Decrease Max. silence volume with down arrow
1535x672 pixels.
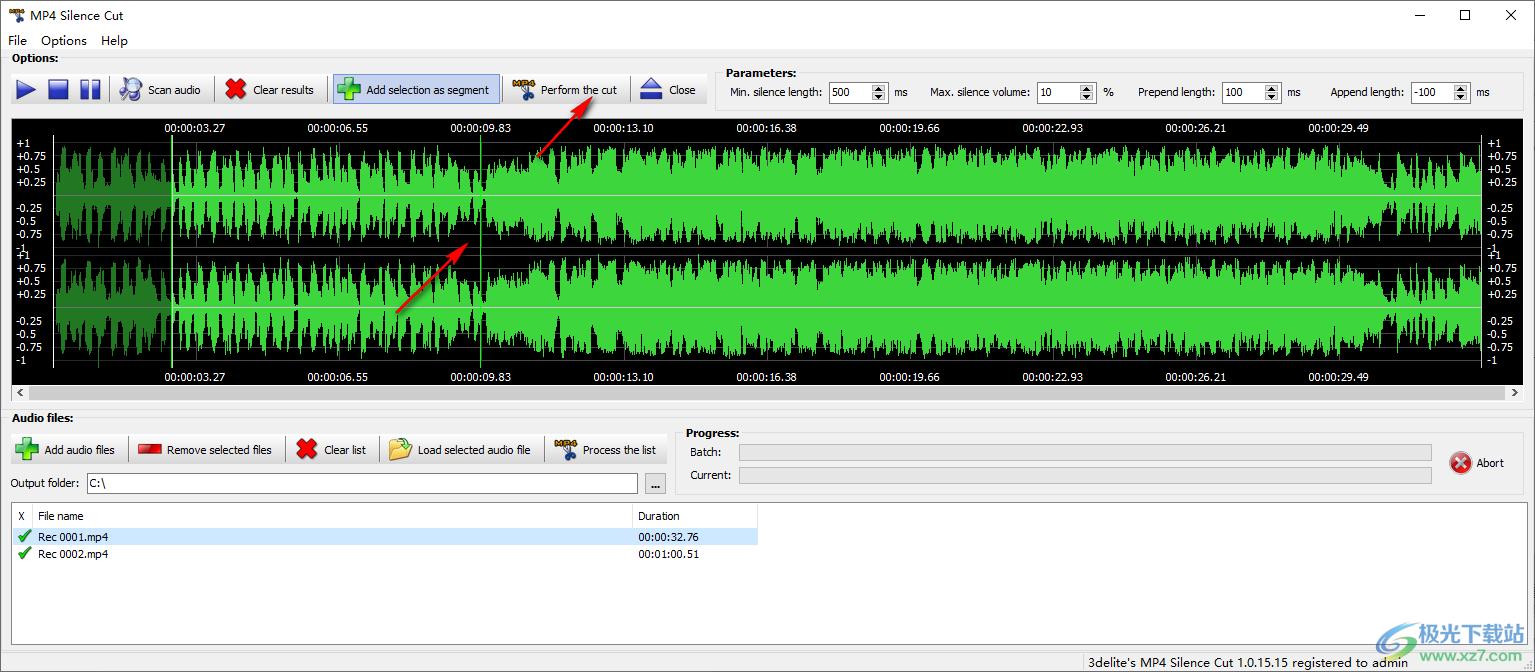(x=1087, y=97)
